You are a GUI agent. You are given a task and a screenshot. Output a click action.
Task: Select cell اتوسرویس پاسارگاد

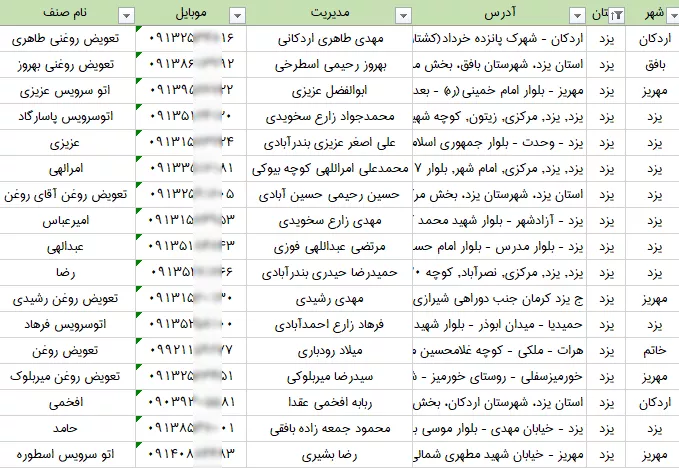click(x=68, y=117)
